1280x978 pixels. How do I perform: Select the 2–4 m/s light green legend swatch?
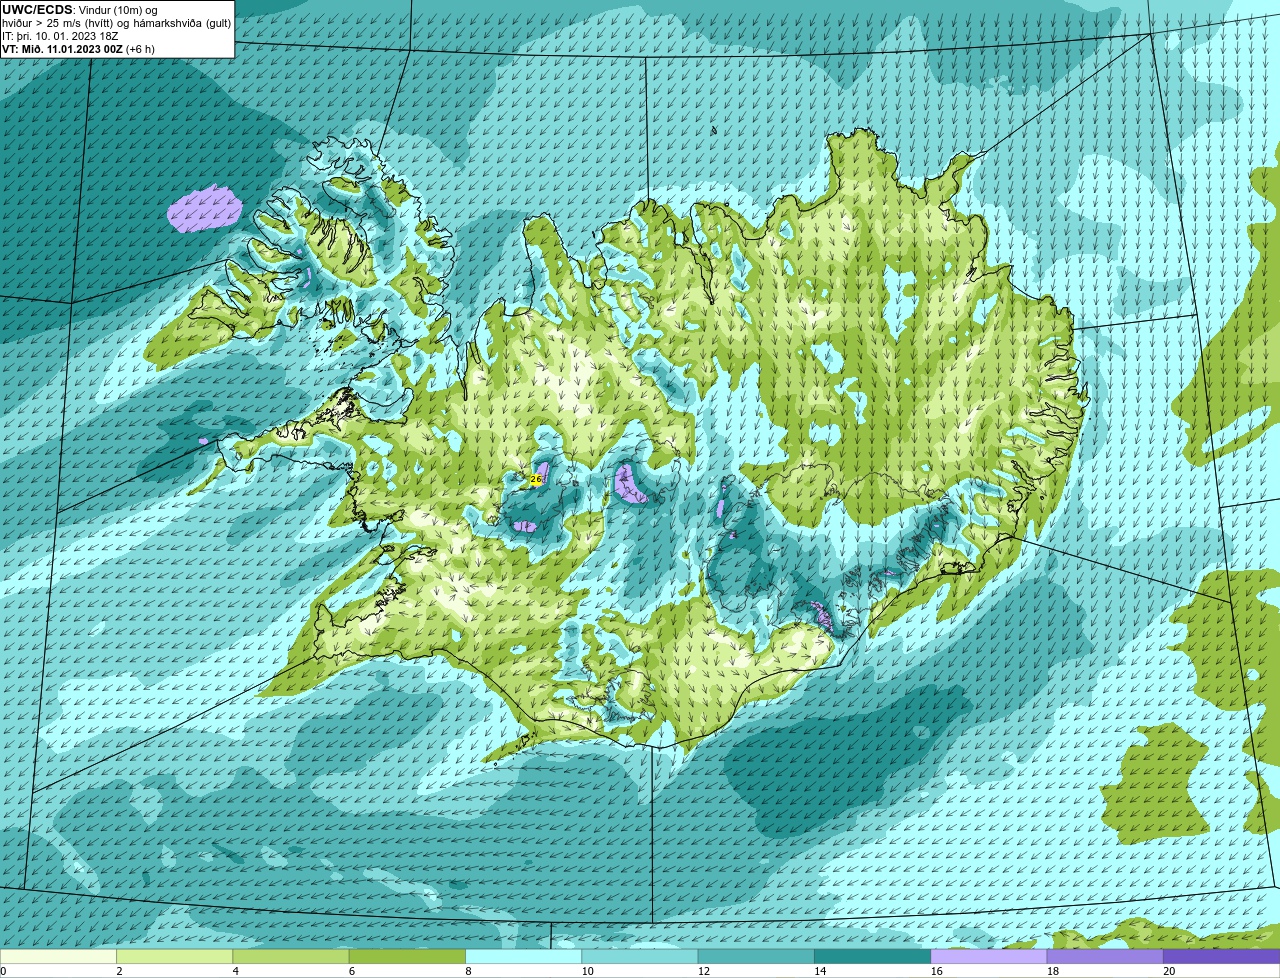[x=174, y=956]
